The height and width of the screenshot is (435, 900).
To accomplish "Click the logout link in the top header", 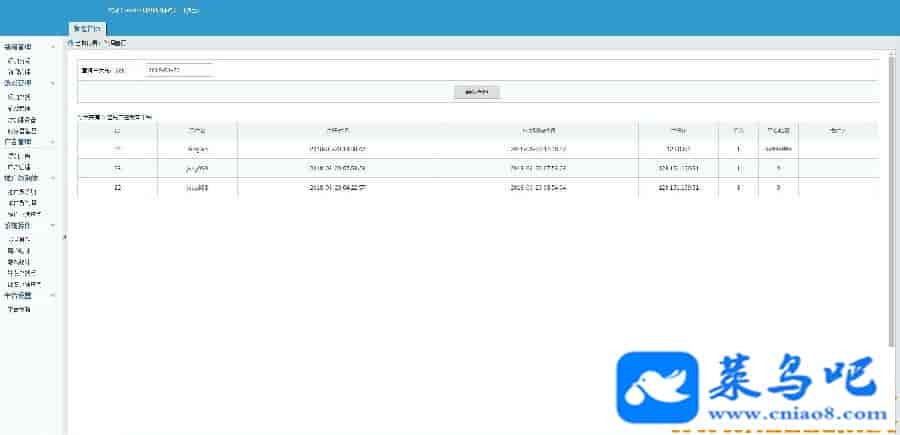I will pos(191,11).
